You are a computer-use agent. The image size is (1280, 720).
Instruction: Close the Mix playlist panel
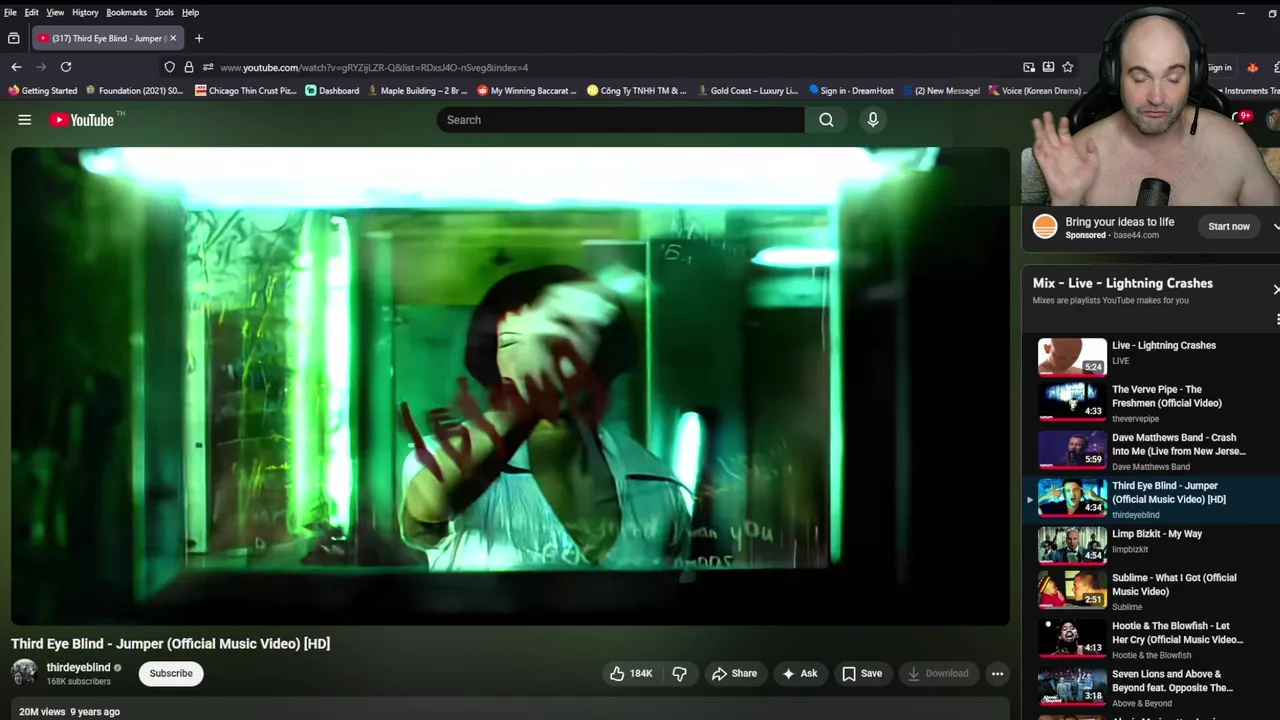(1276, 289)
